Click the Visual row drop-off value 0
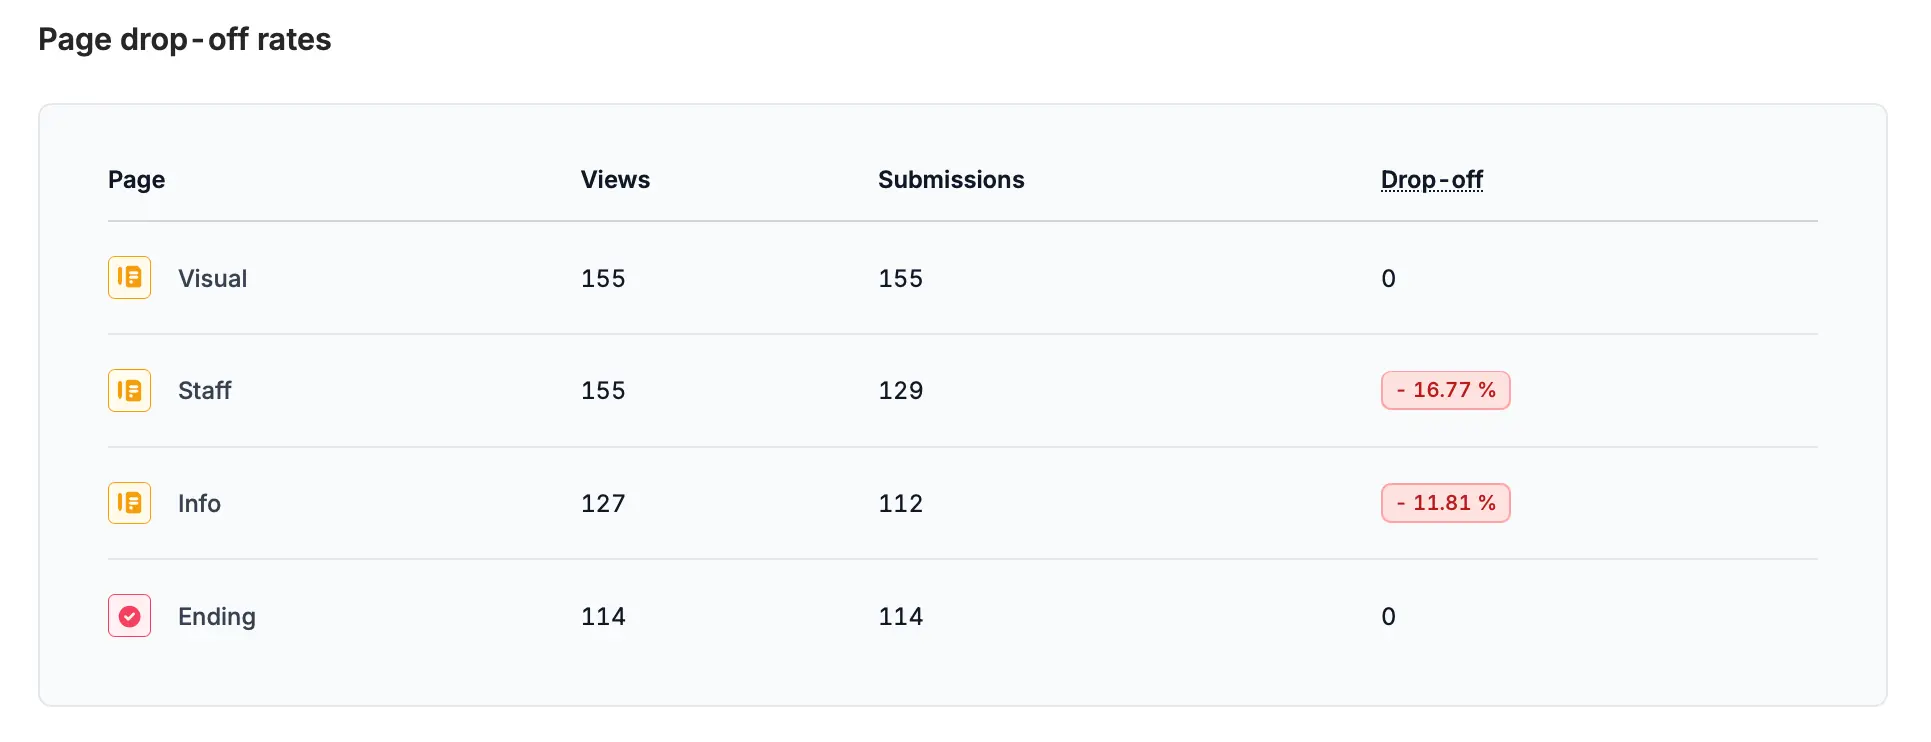This screenshot has height=742, width=1931. (1388, 279)
